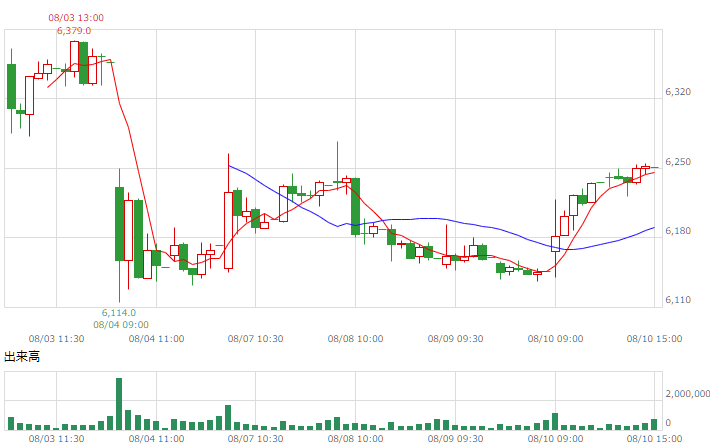This screenshot has height=446, width=710.
Task: Click the 6,180 price axis label
Action: [x=678, y=231]
